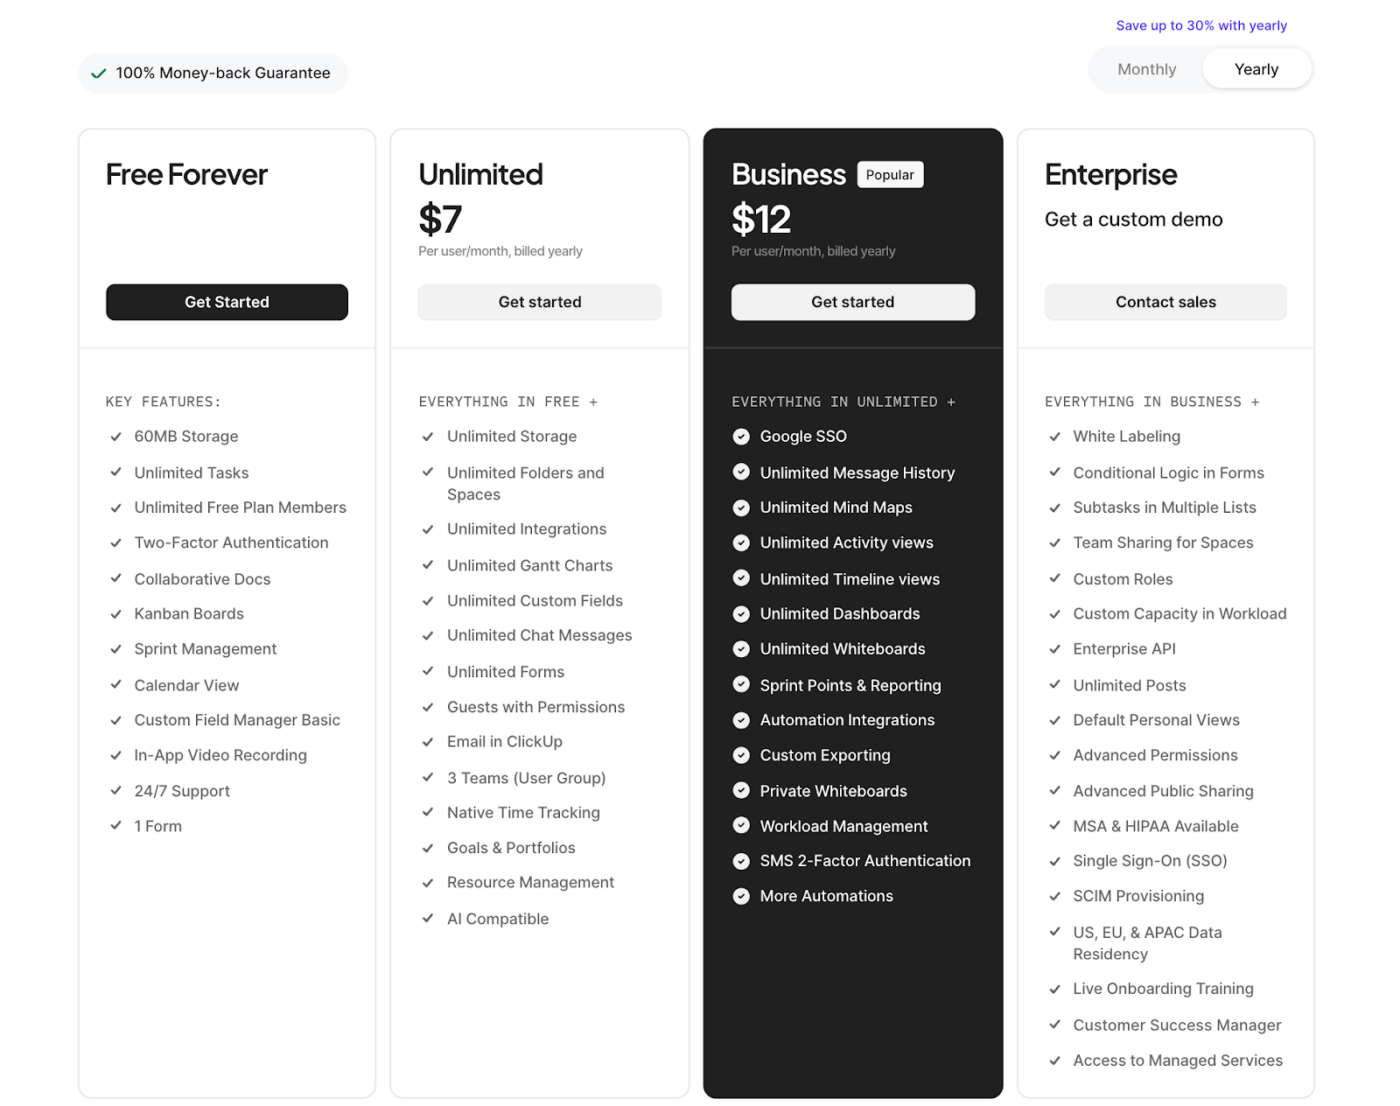
Task: Click the $12 price on Business plan
Action: (x=761, y=219)
